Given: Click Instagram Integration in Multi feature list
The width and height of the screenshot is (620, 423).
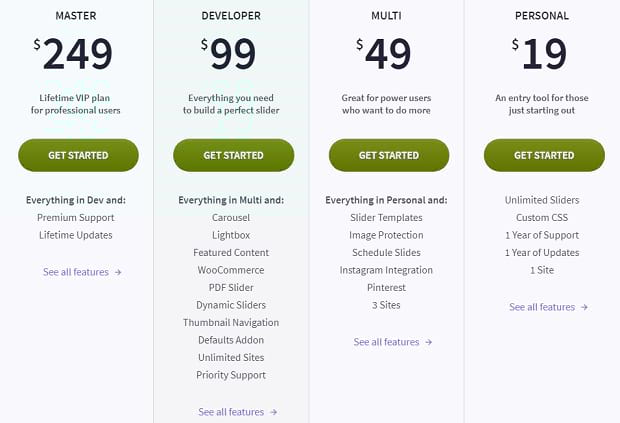Looking at the screenshot, I should tap(386, 270).
